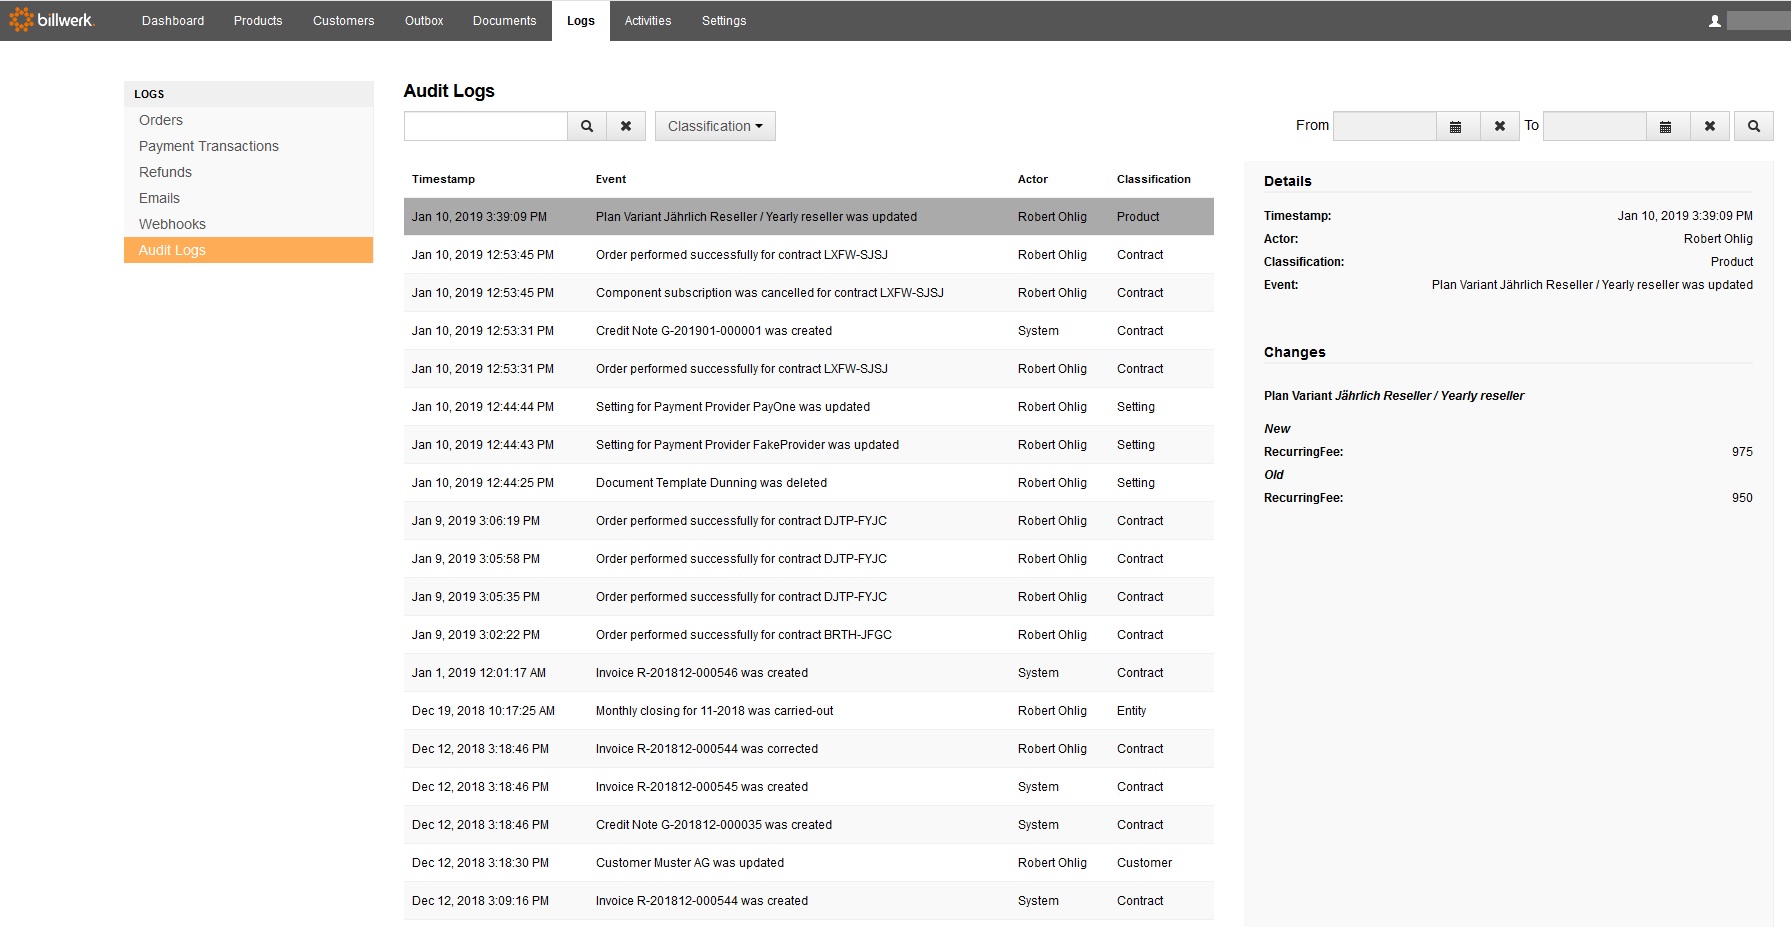1791x927 pixels.
Task: Click the To date input field
Action: [x=1595, y=126]
